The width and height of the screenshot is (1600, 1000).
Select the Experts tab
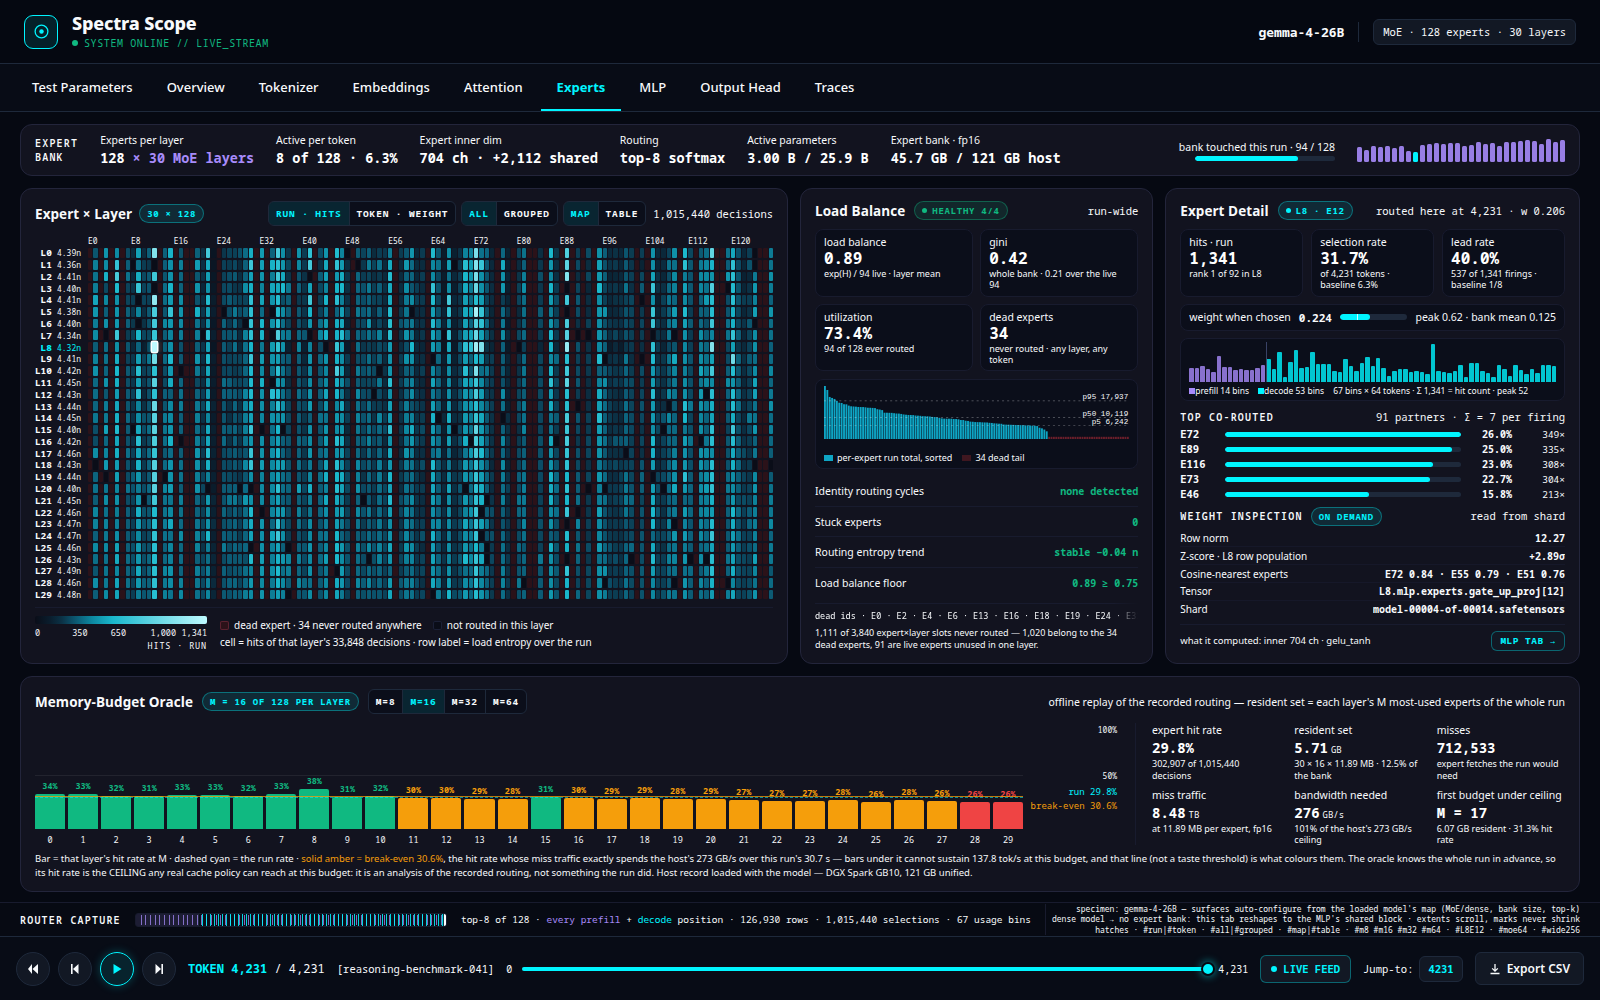pos(581,88)
